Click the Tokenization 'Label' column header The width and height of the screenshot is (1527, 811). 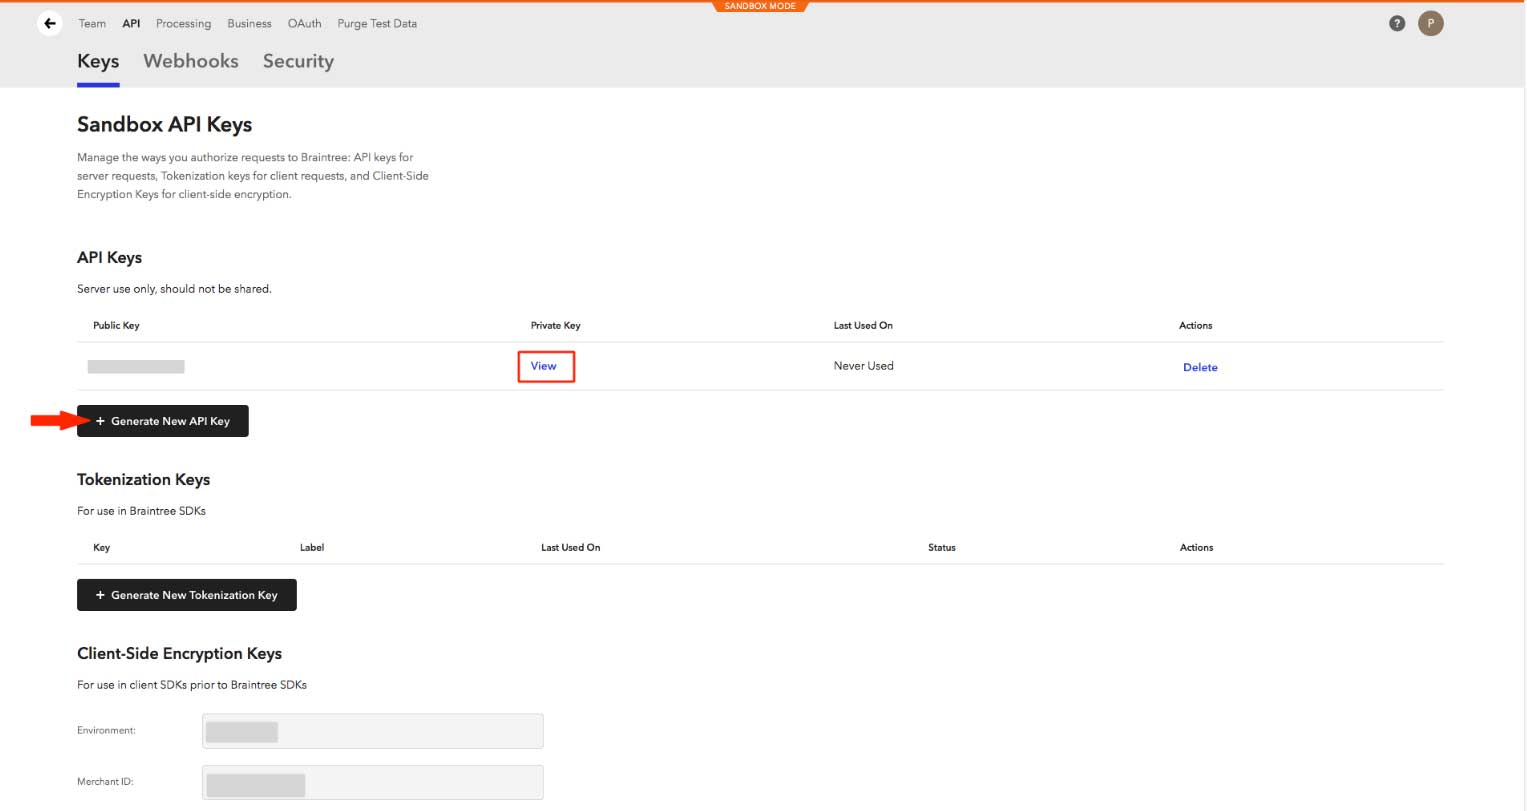[x=312, y=547]
